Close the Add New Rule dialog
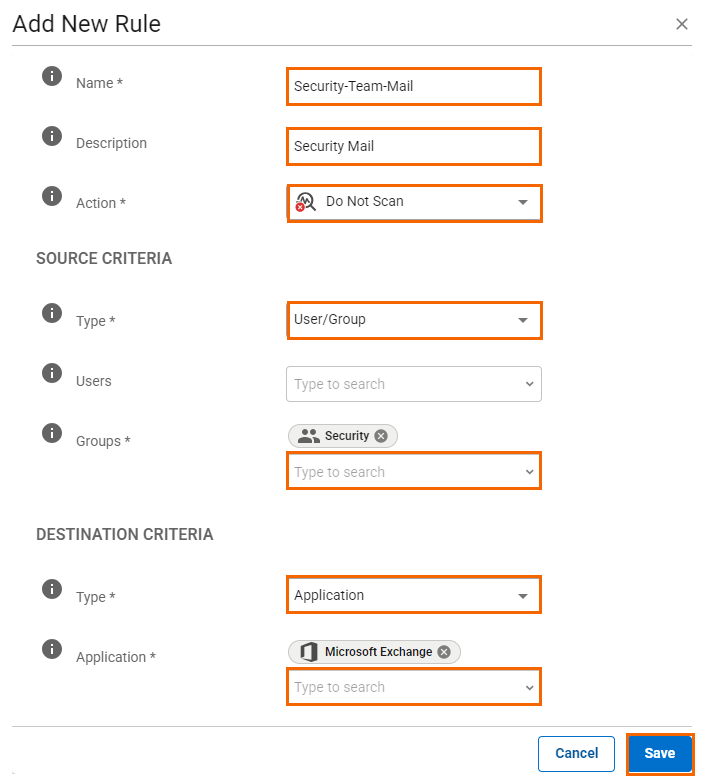The width and height of the screenshot is (702, 781). pos(682,24)
